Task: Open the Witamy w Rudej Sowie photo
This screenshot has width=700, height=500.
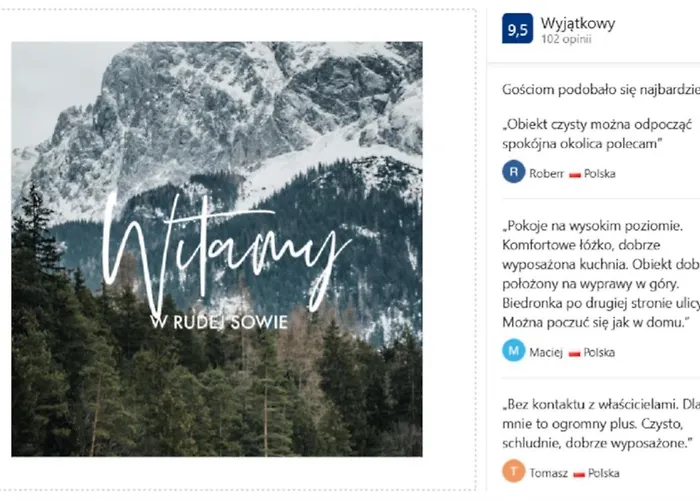Action: coord(217,249)
